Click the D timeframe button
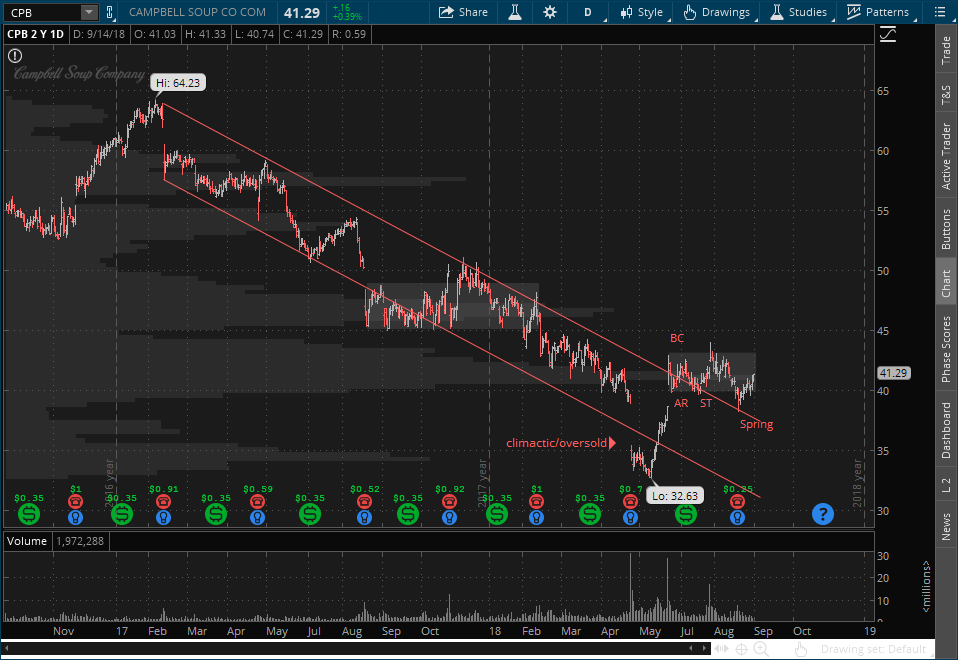This screenshot has height=660, width=958. click(x=588, y=12)
